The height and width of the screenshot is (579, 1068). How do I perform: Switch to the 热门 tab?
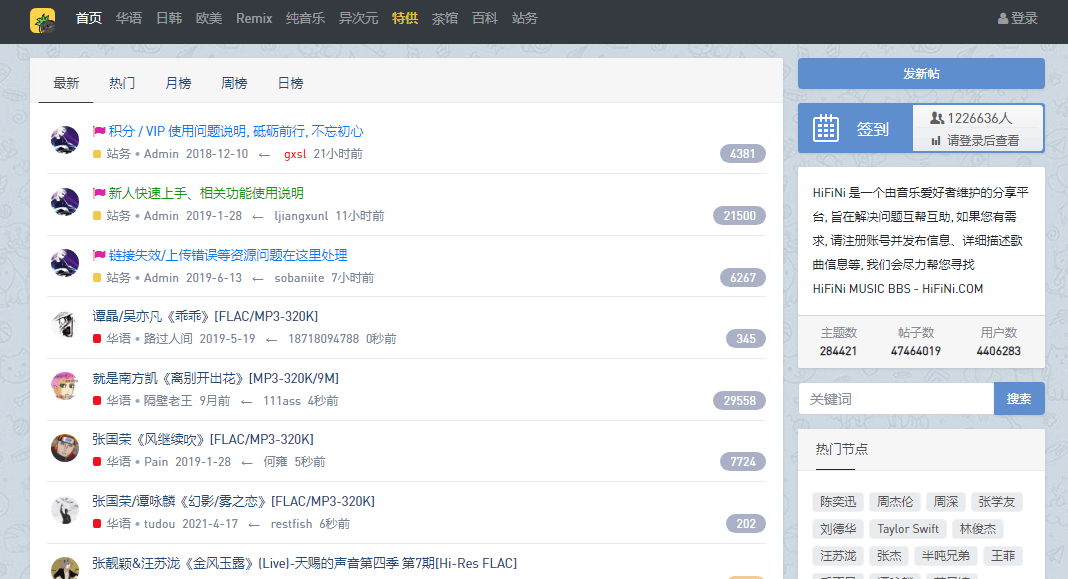tap(122, 83)
